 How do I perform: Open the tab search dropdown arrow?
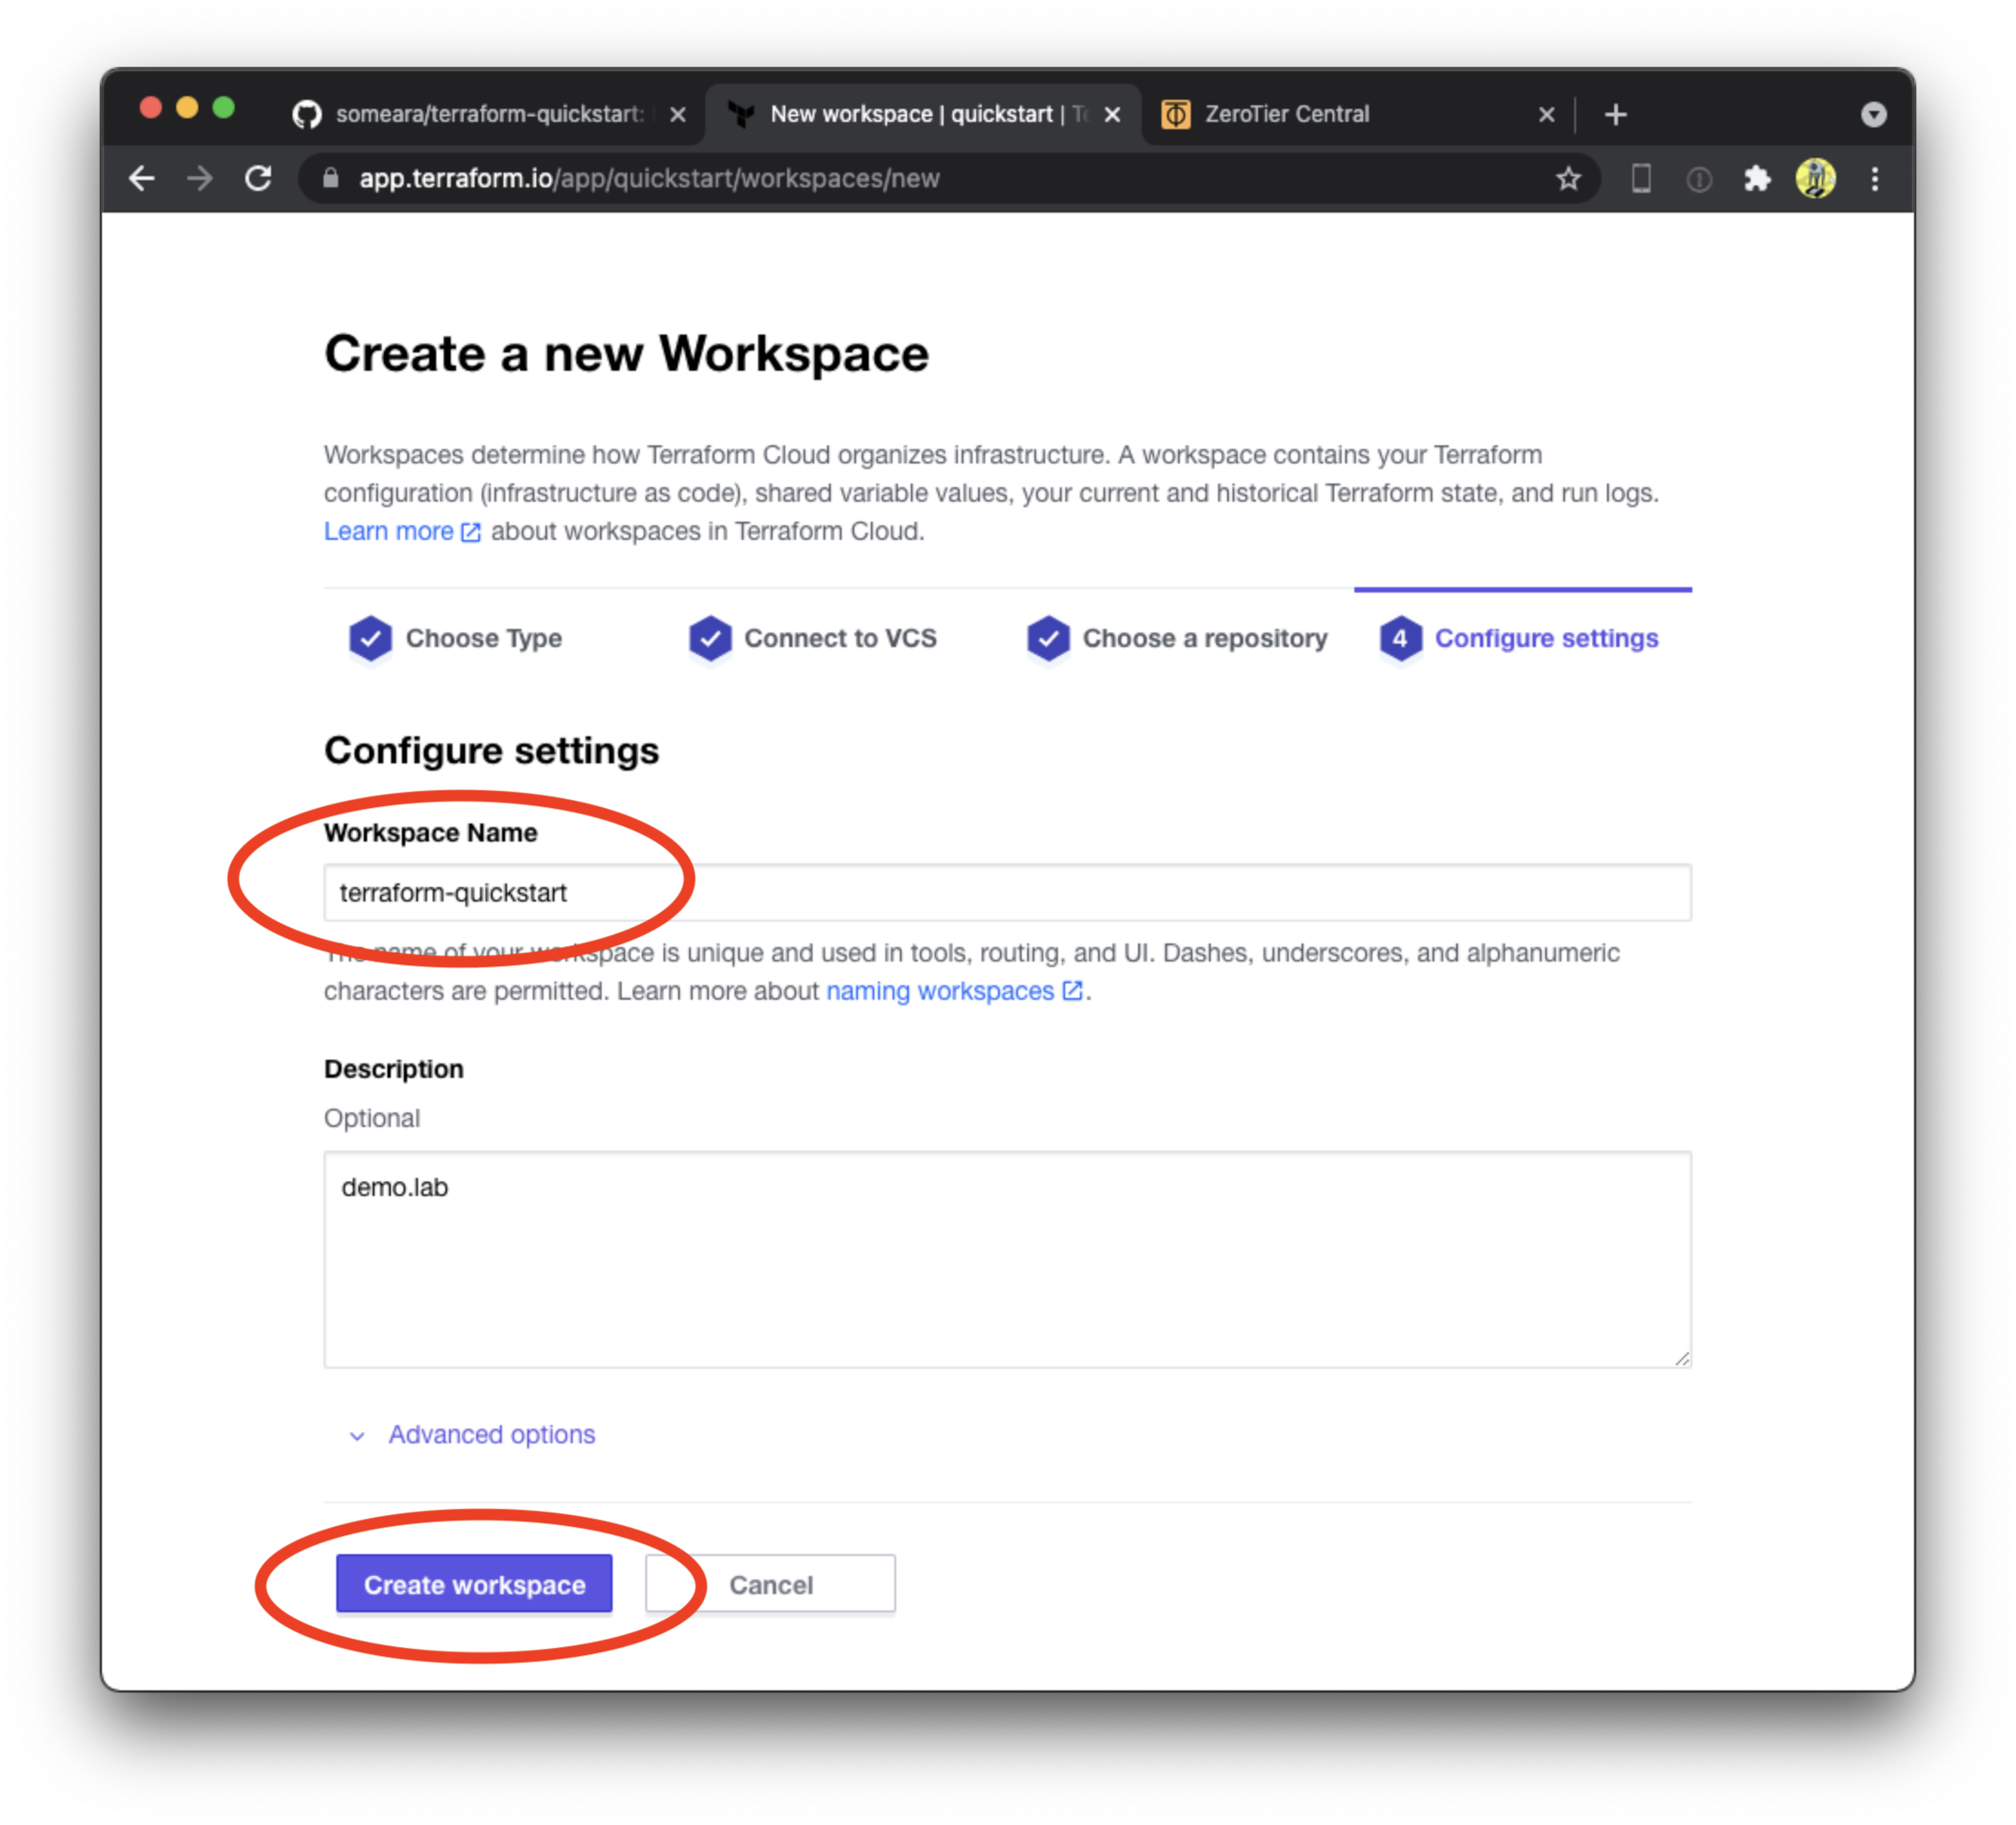pos(1873,115)
